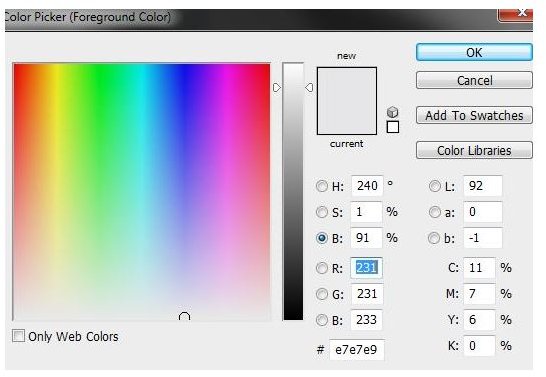Select the Lab a channel radio button
Image resolution: width=546 pixels, height=377 pixels.
[x=435, y=212]
